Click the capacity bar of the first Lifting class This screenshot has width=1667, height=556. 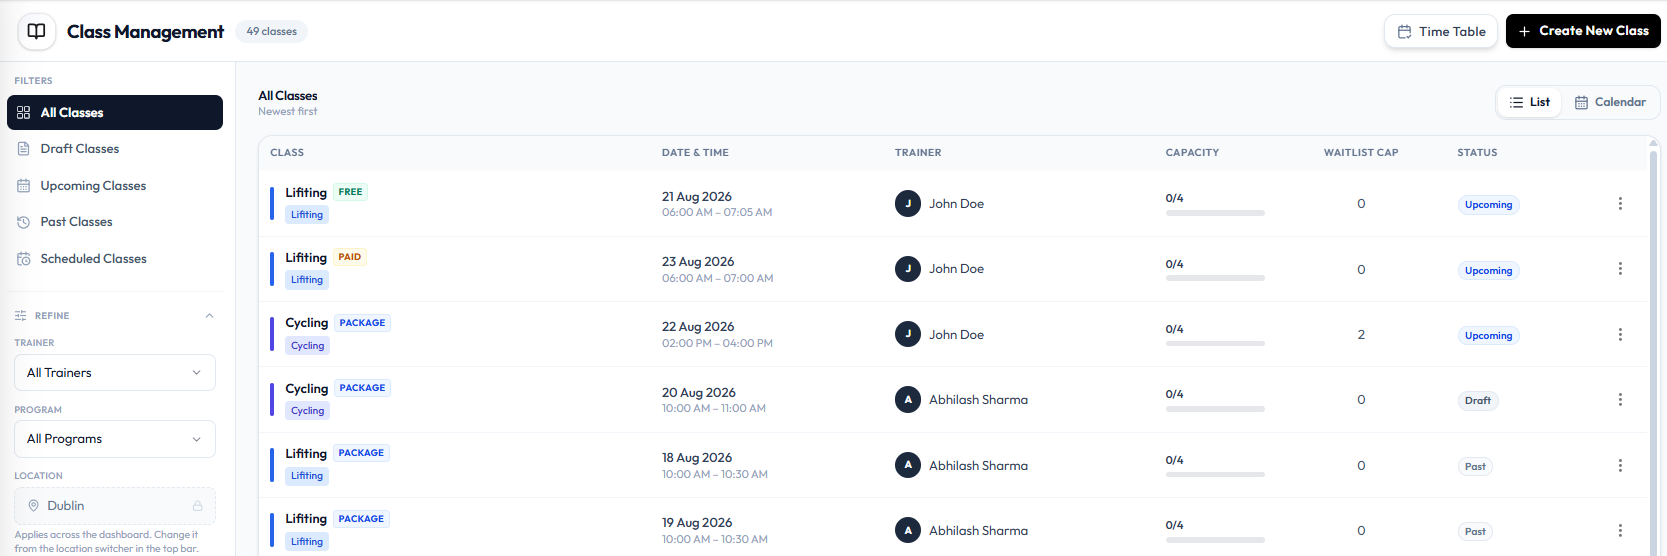point(1215,213)
